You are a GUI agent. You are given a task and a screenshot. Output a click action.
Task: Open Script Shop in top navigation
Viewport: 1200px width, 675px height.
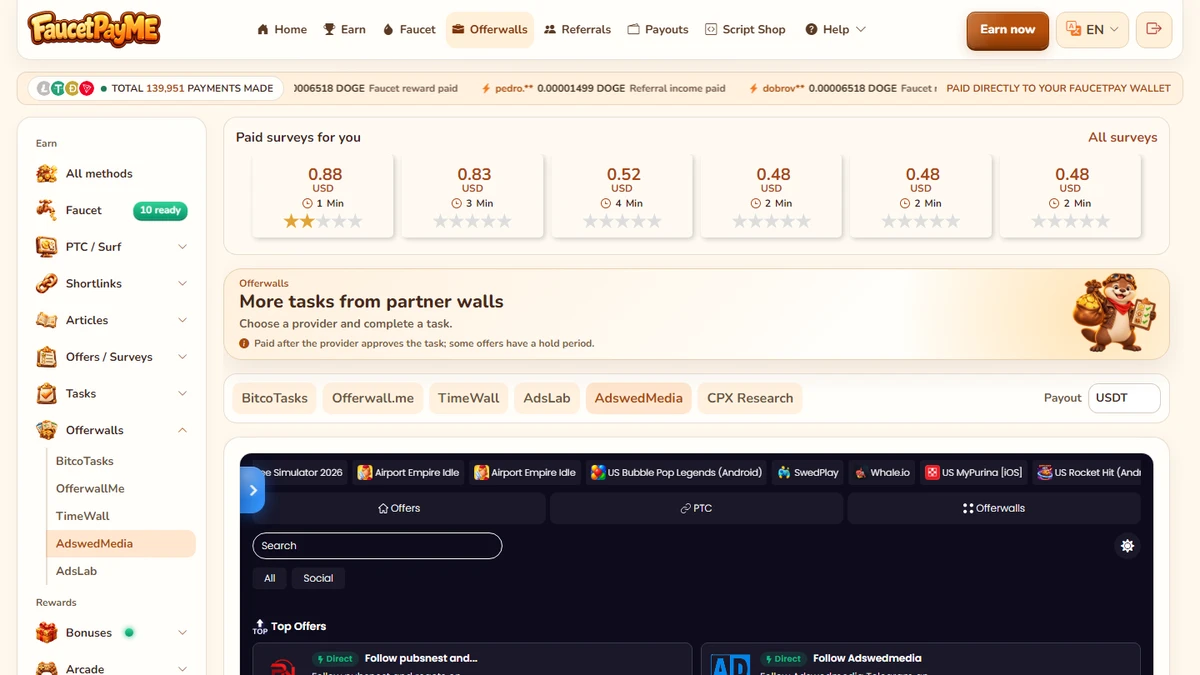[745, 30]
